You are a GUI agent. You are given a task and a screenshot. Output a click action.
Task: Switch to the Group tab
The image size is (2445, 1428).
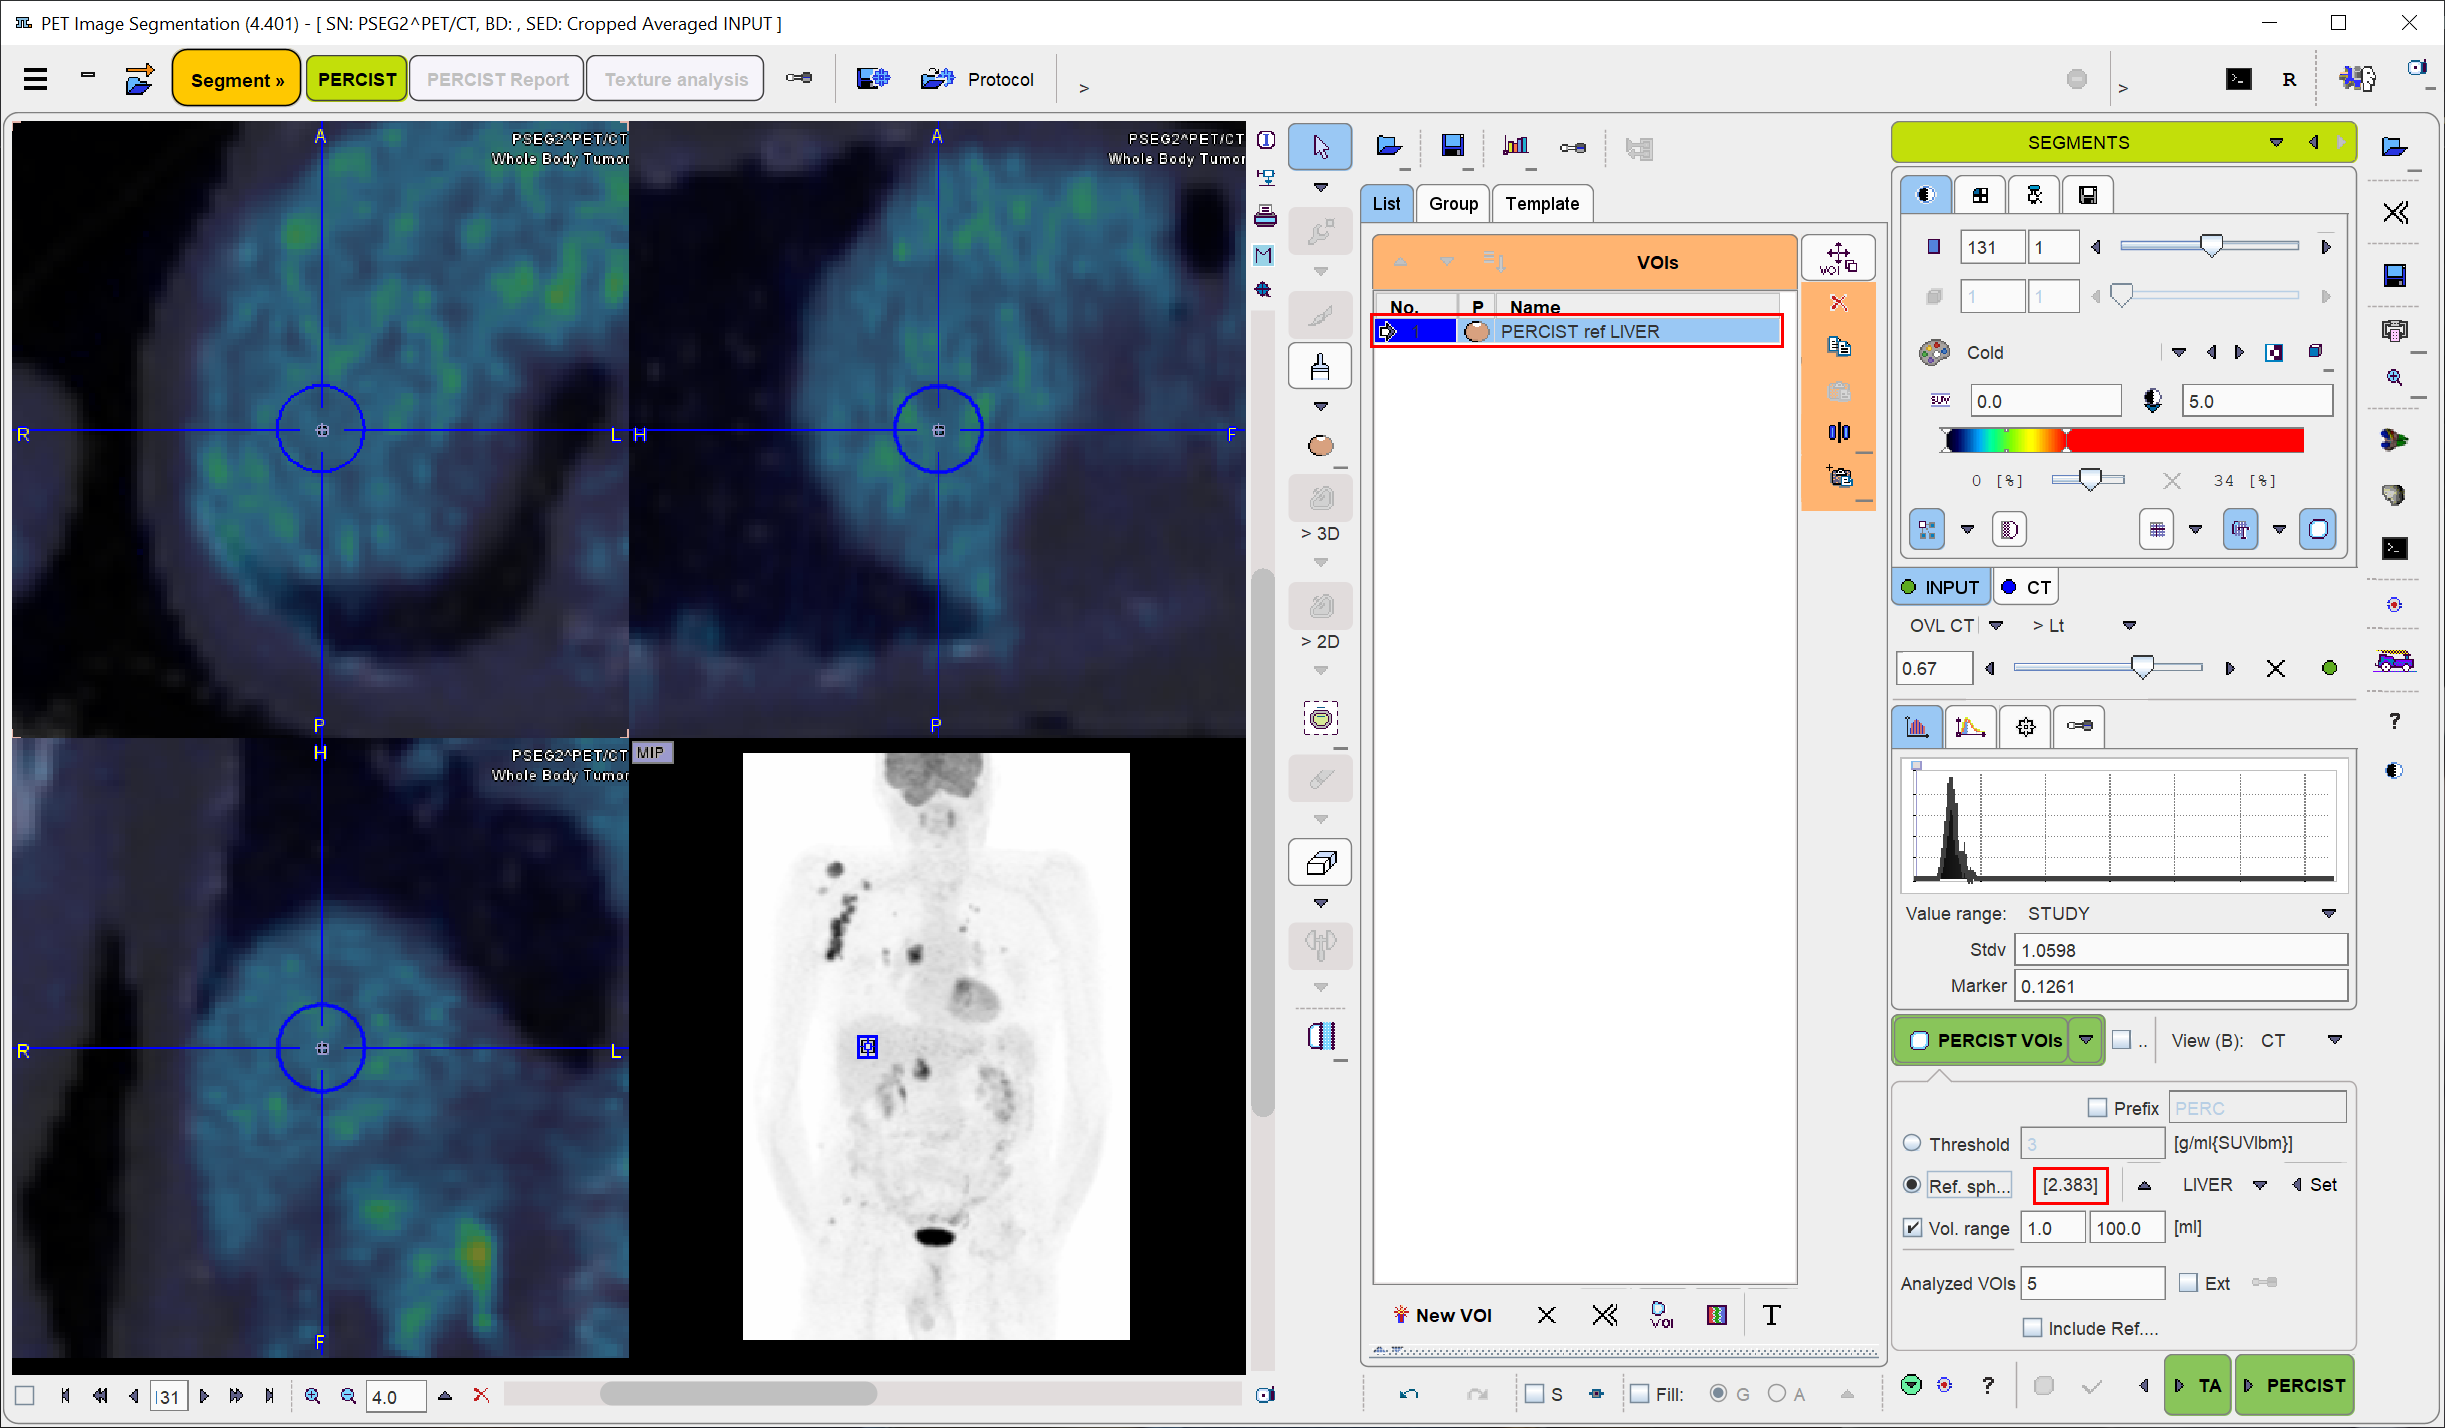tap(1453, 203)
